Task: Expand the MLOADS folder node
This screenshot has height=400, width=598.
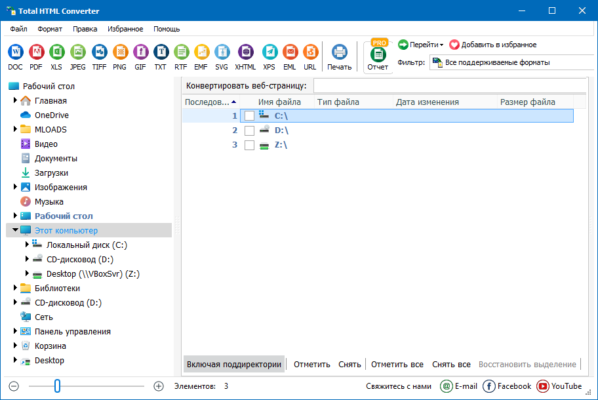Action: [15, 129]
